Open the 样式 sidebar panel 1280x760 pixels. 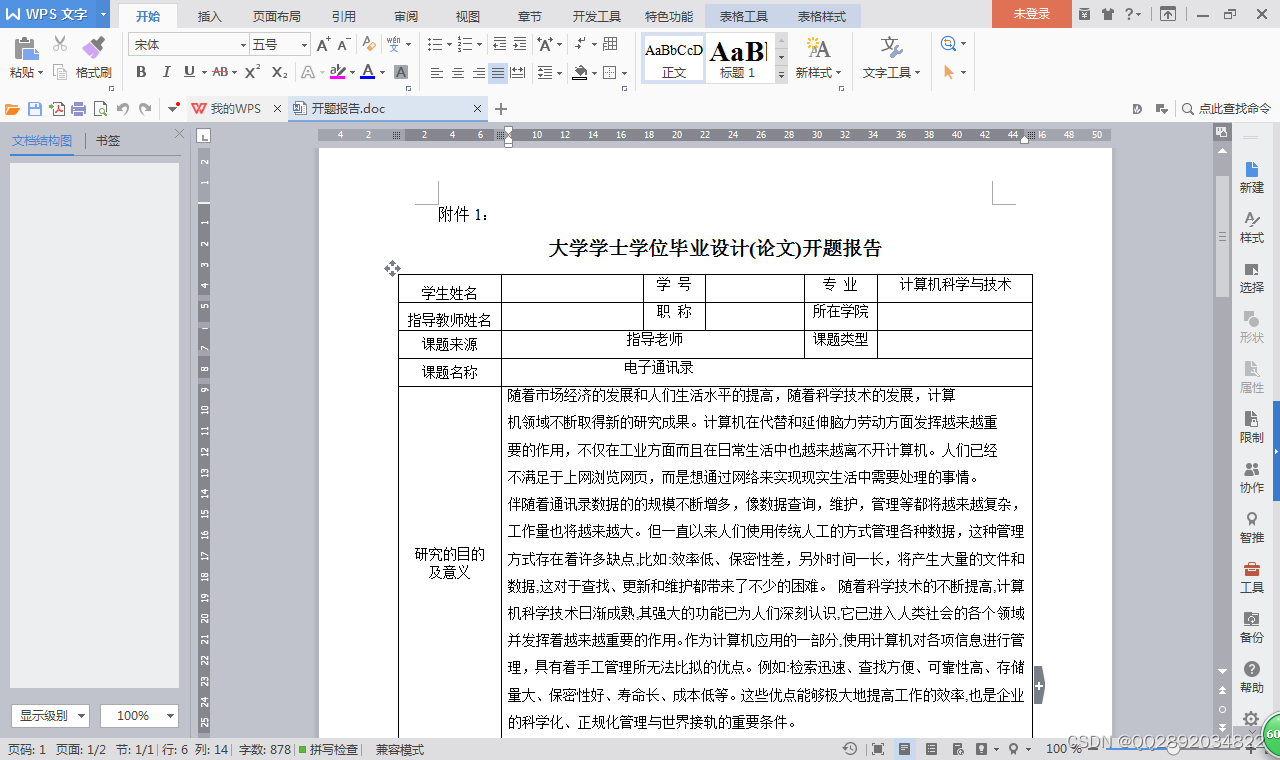1252,228
